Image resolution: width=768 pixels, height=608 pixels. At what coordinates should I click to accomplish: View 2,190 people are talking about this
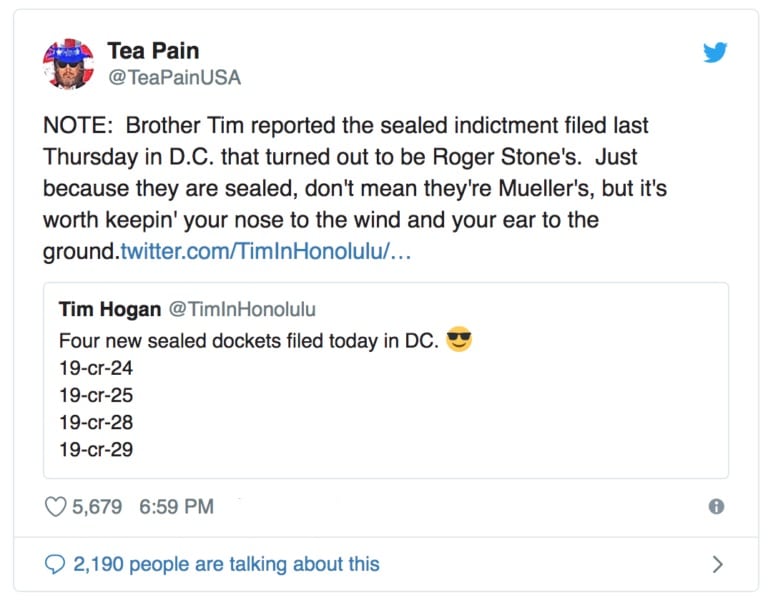pyautogui.click(x=226, y=564)
